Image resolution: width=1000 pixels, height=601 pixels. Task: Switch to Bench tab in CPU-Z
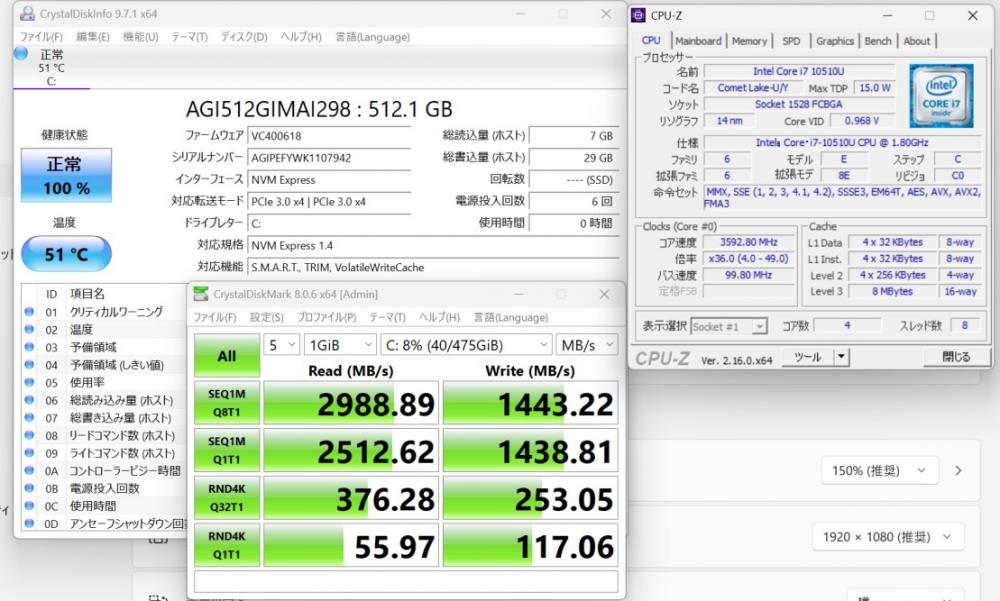878,41
